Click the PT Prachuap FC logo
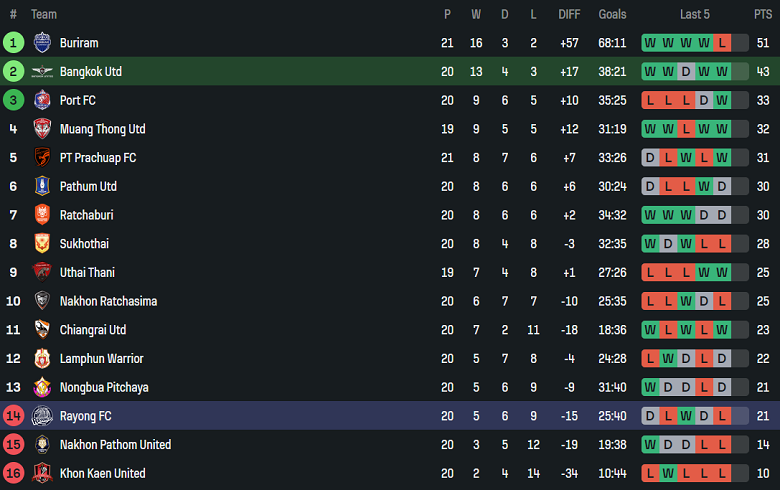The height and width of the screenshot is (490, 780). [42, 158]
